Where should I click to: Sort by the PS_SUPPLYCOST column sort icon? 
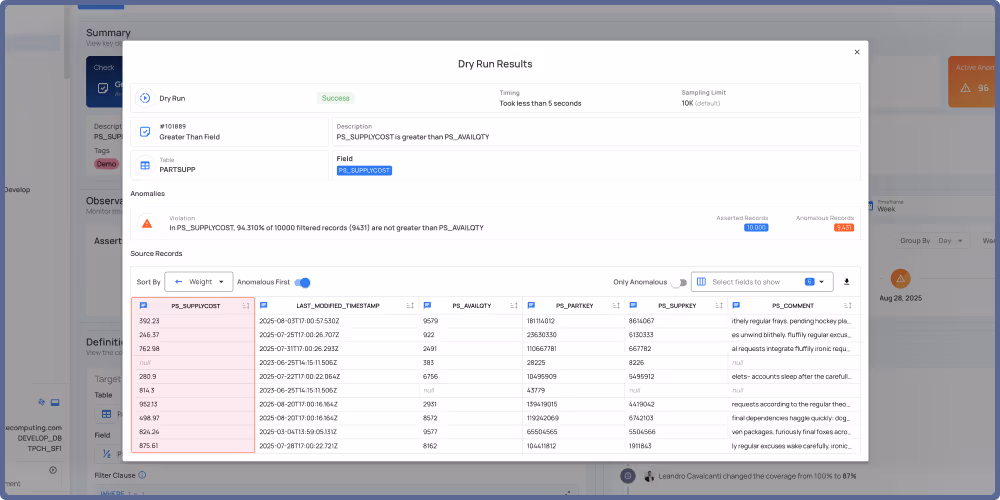246,306
